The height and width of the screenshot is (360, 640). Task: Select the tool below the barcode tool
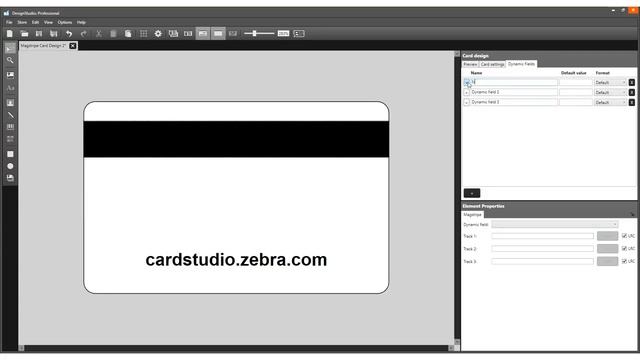(10, 139)
